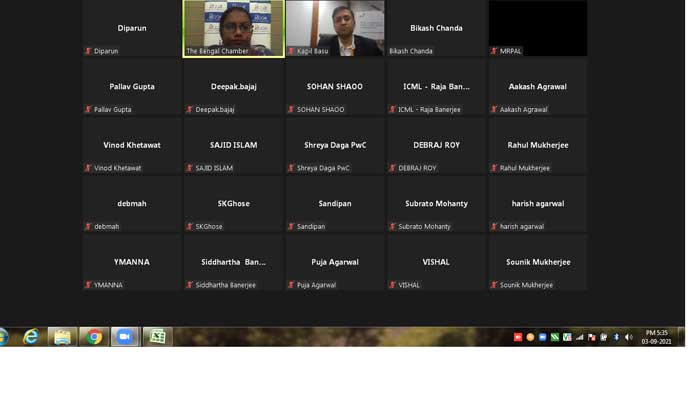Launch Google Chrome from the taskbar
Image resolution: width=700 pixels, height=394 pixels.
[94, 336]
